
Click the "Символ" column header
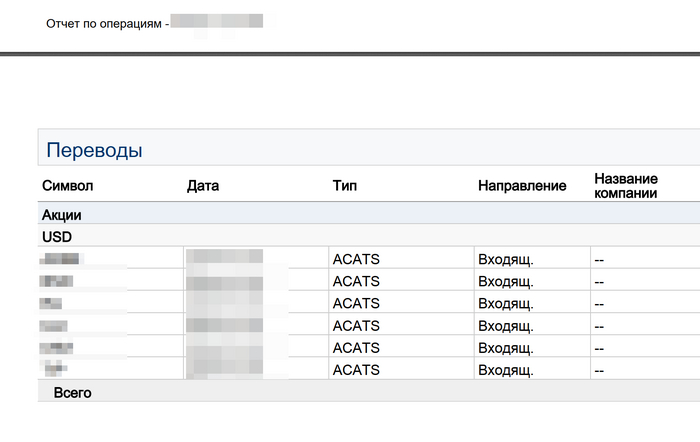tap(67, 186)
